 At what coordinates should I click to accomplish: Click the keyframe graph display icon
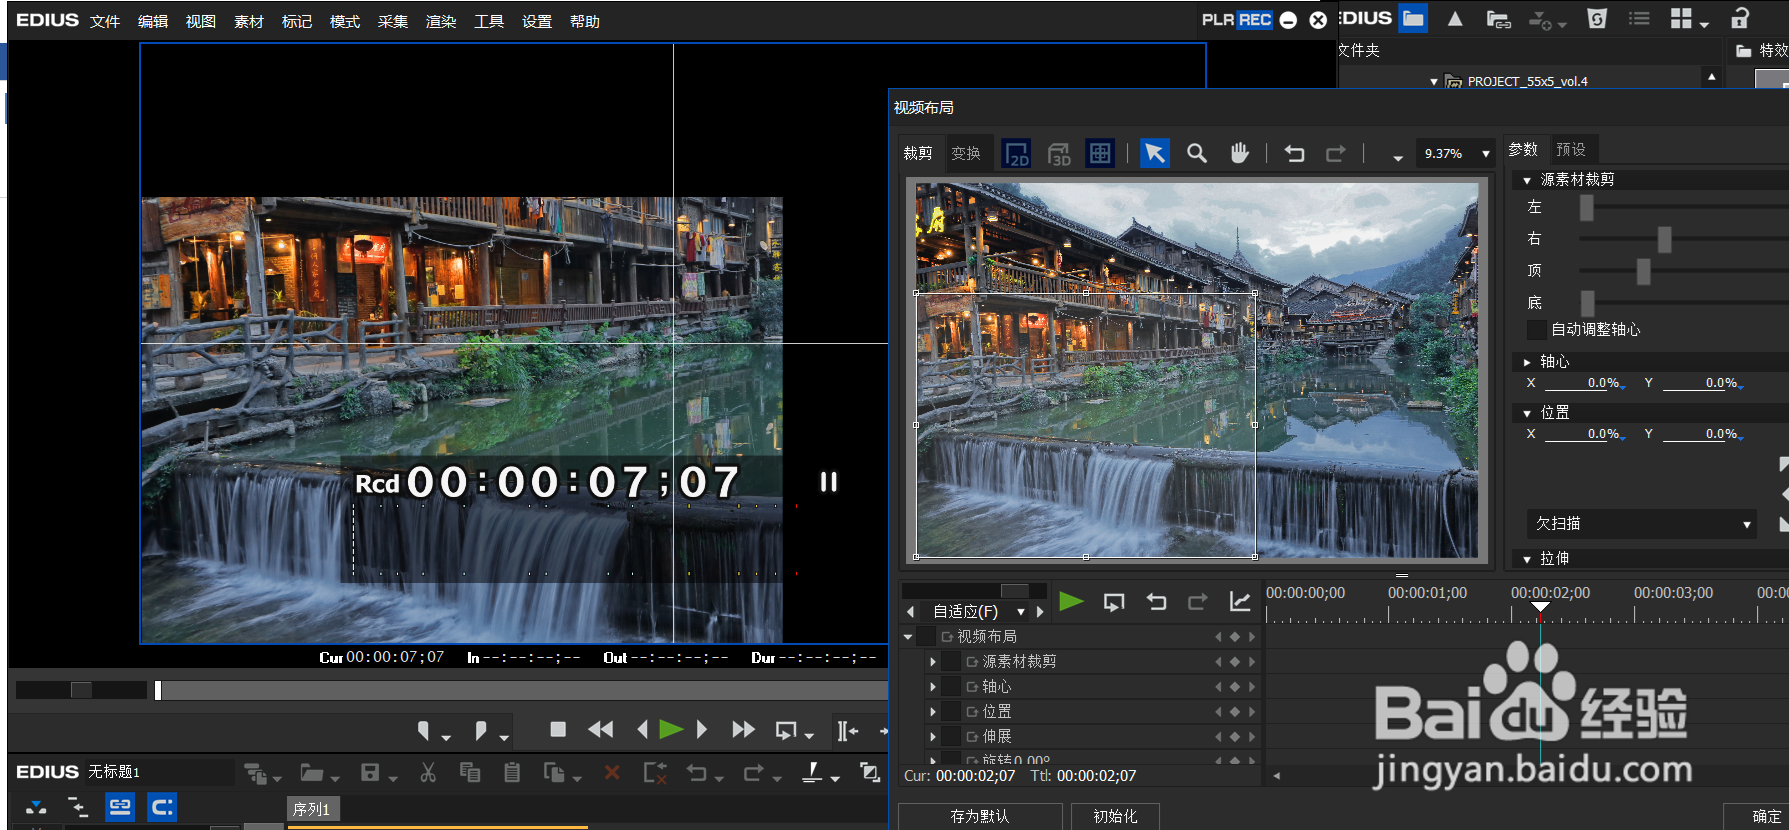(1240, 602)
